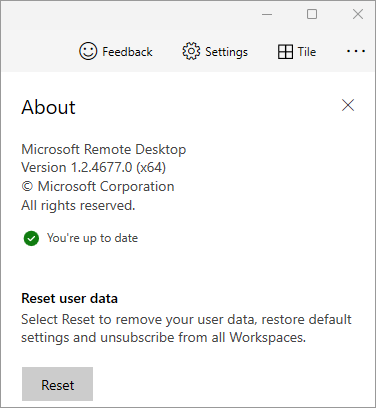This screenshot has height=408, width=376.
Task: Click the 'Reset user data' heading
Action: [69, 298]
